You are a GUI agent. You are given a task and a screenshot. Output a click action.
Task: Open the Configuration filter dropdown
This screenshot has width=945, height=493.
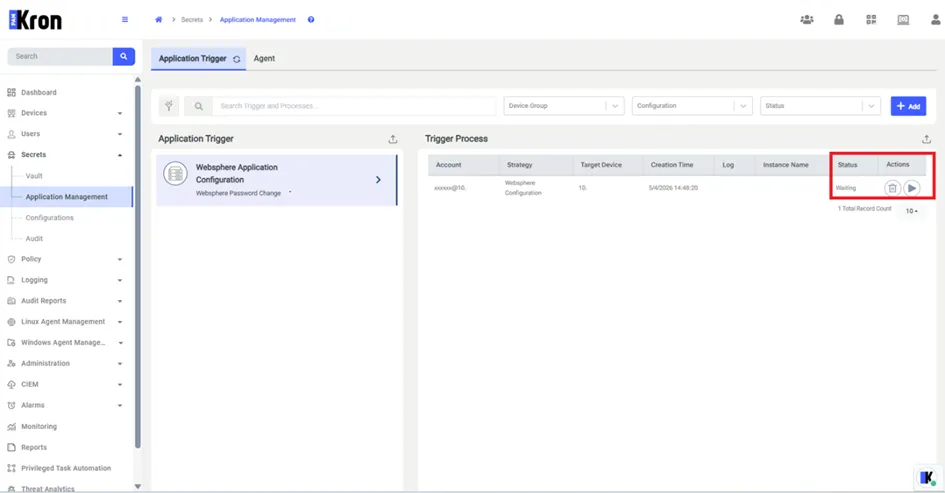[692, 106]
